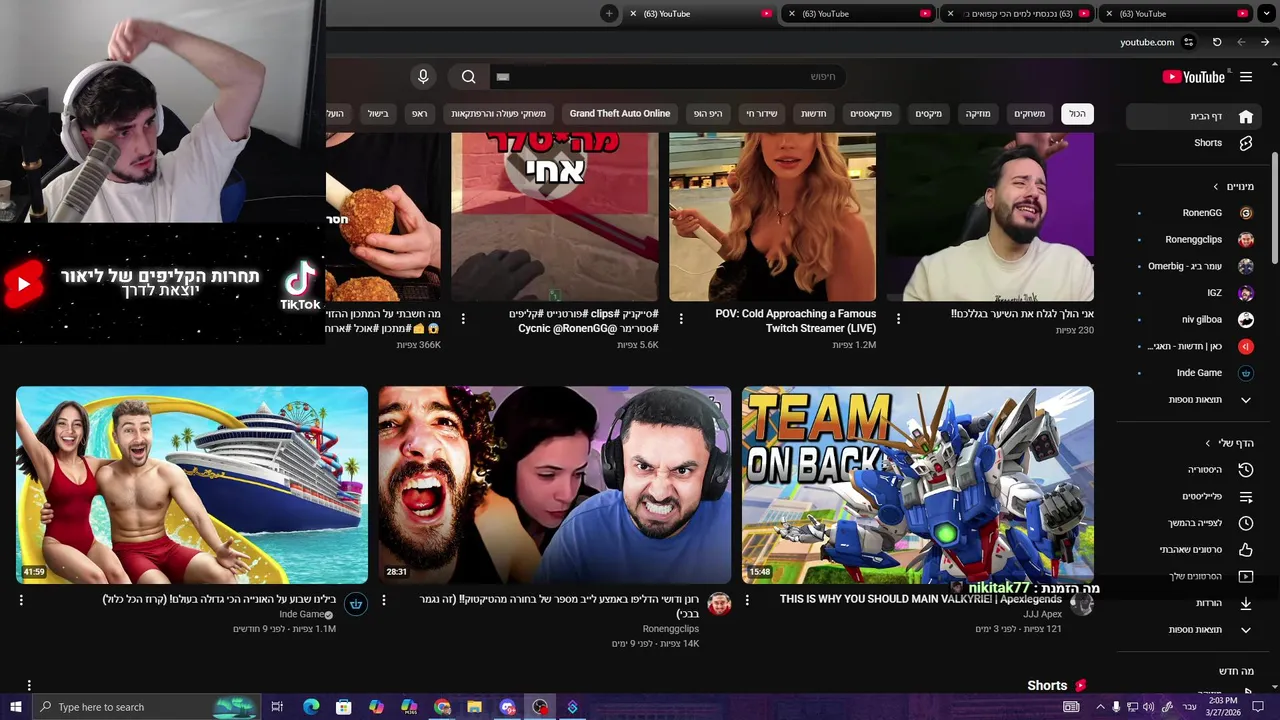
Task: Reload the page with the refresh icon
Action: coord(1217,42)
